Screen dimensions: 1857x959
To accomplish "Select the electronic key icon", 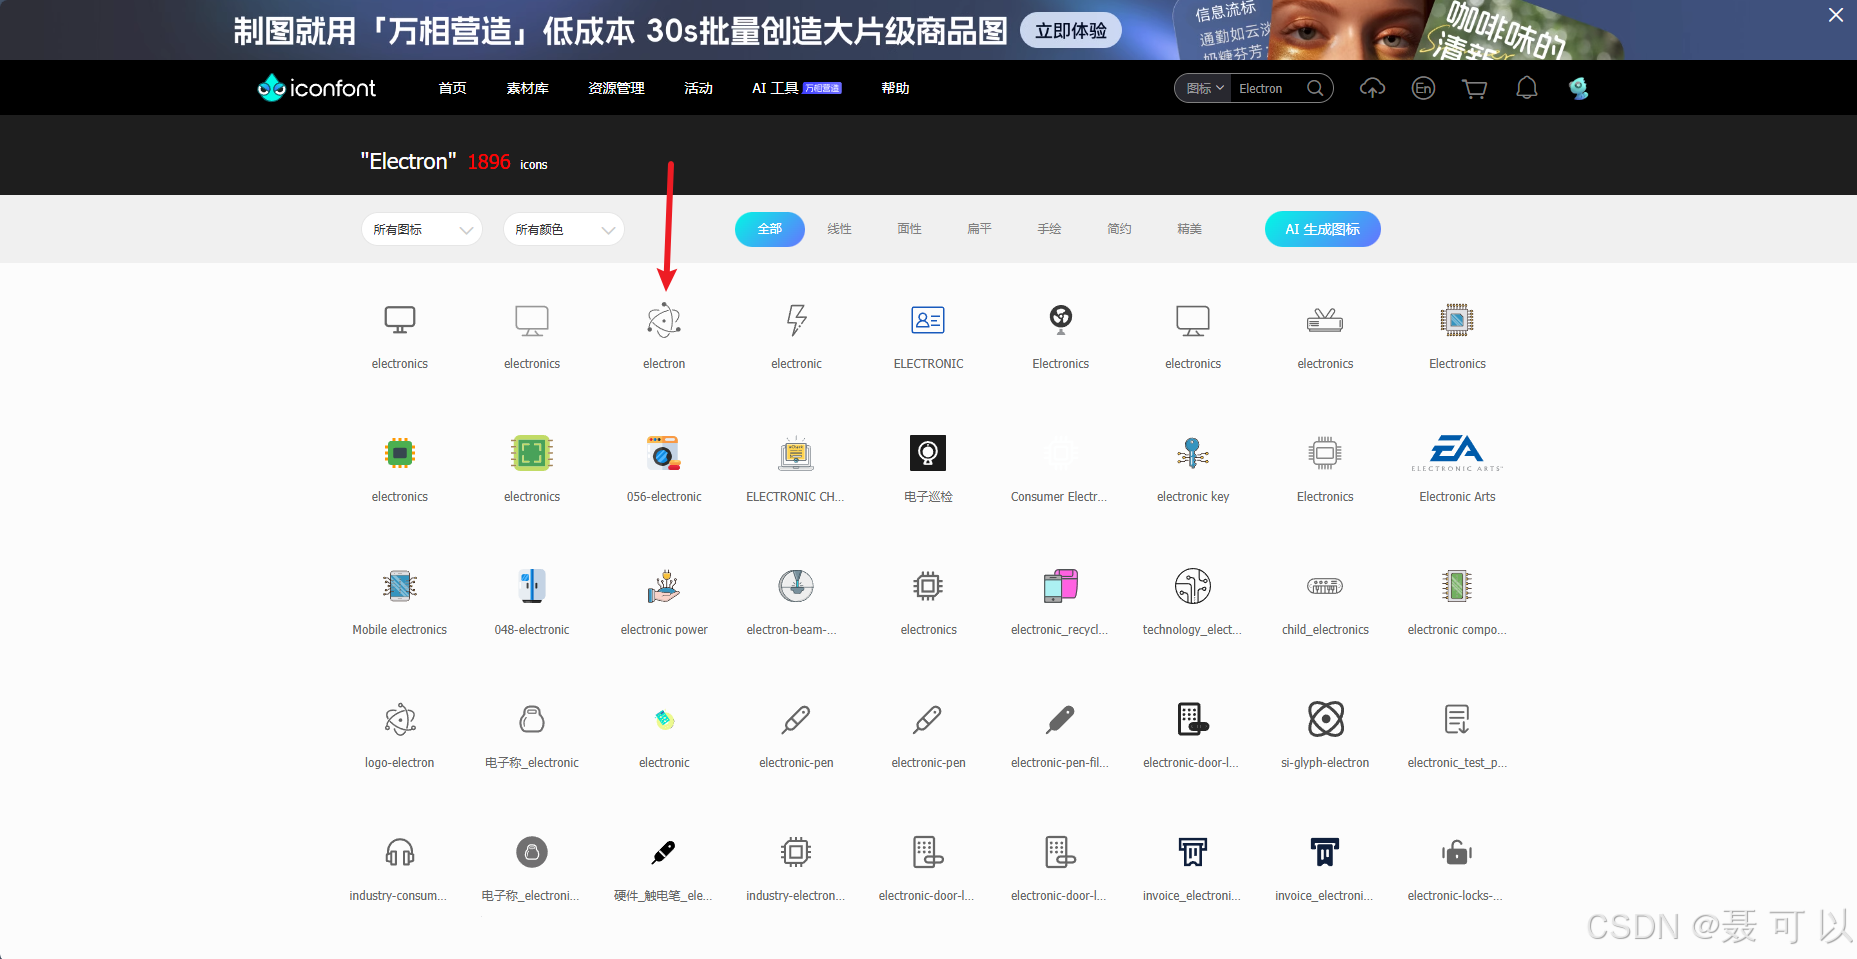I will pyautogui.click(x=1192, y=453).
